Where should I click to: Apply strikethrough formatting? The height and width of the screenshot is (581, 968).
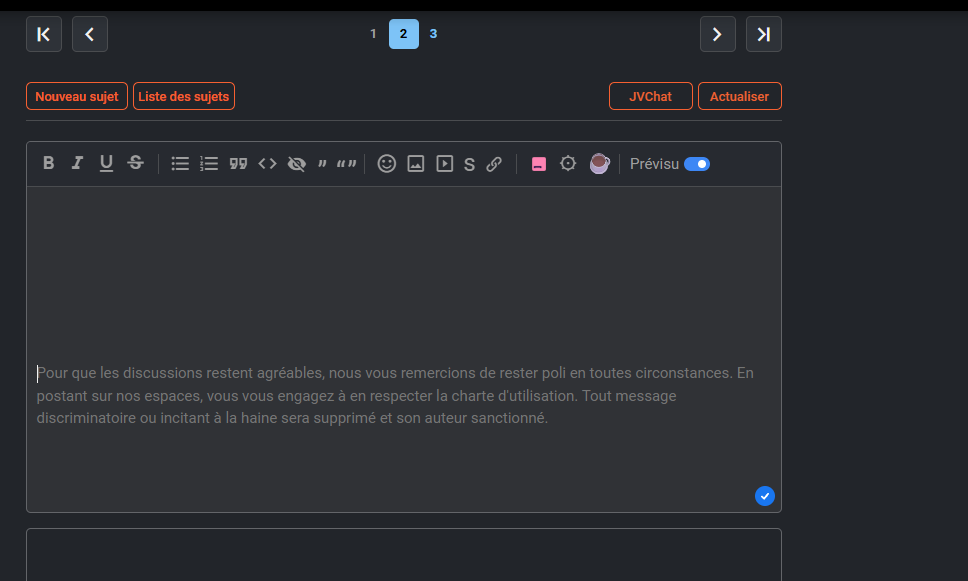(x=135, y=163)
